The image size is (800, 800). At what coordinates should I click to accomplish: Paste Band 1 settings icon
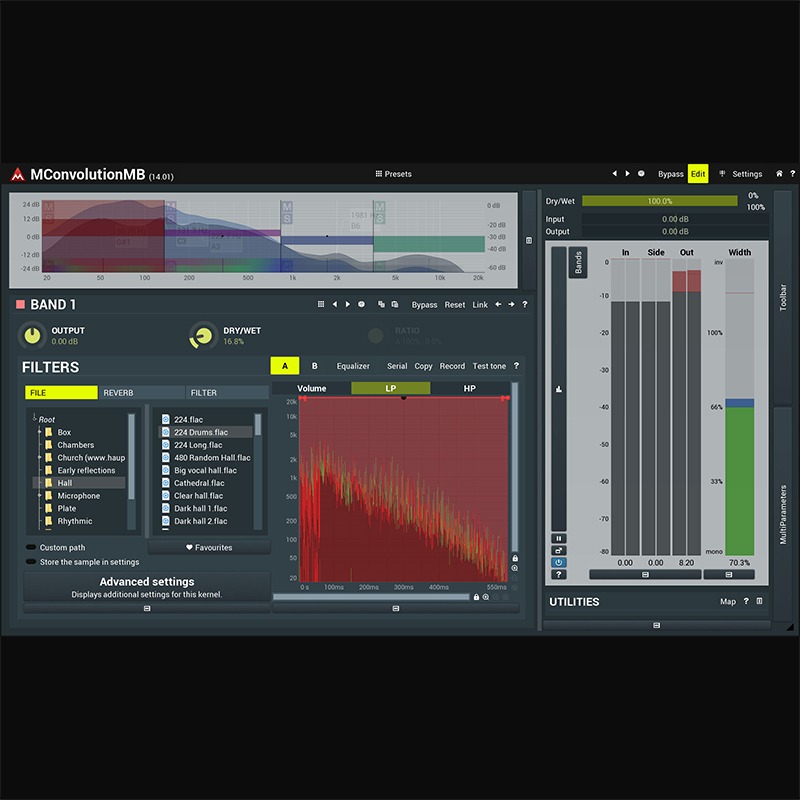click(x=394, y=304)
